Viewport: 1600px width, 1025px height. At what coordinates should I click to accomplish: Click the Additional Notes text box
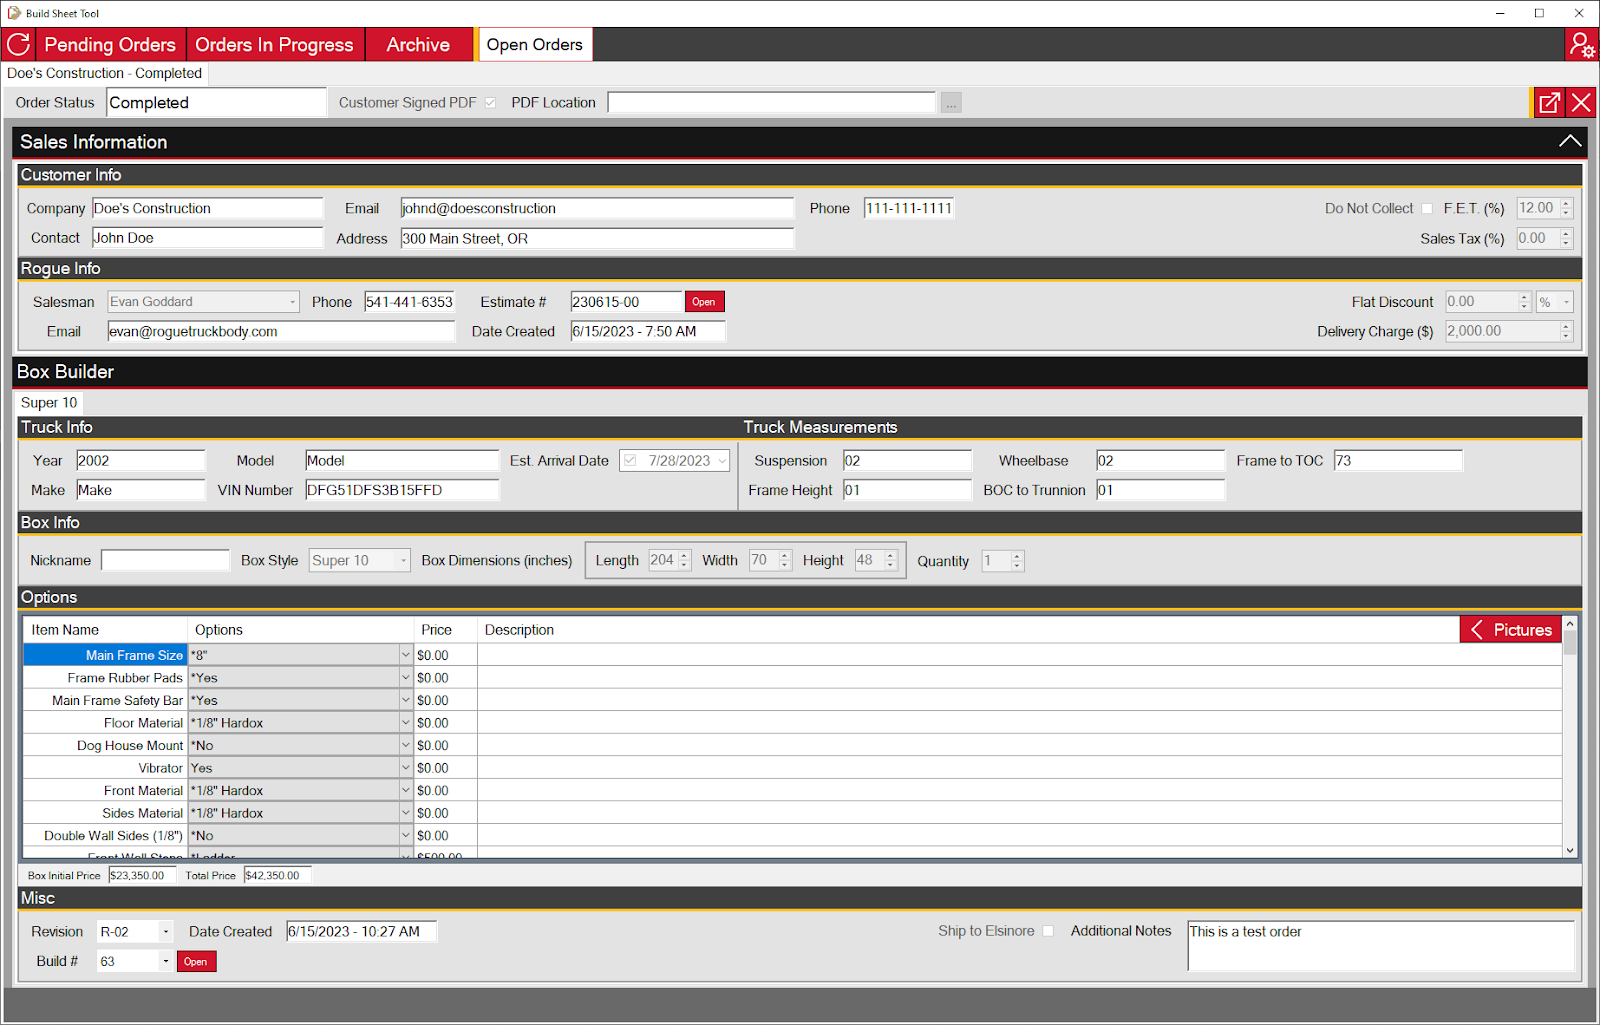pos(1380,945)
